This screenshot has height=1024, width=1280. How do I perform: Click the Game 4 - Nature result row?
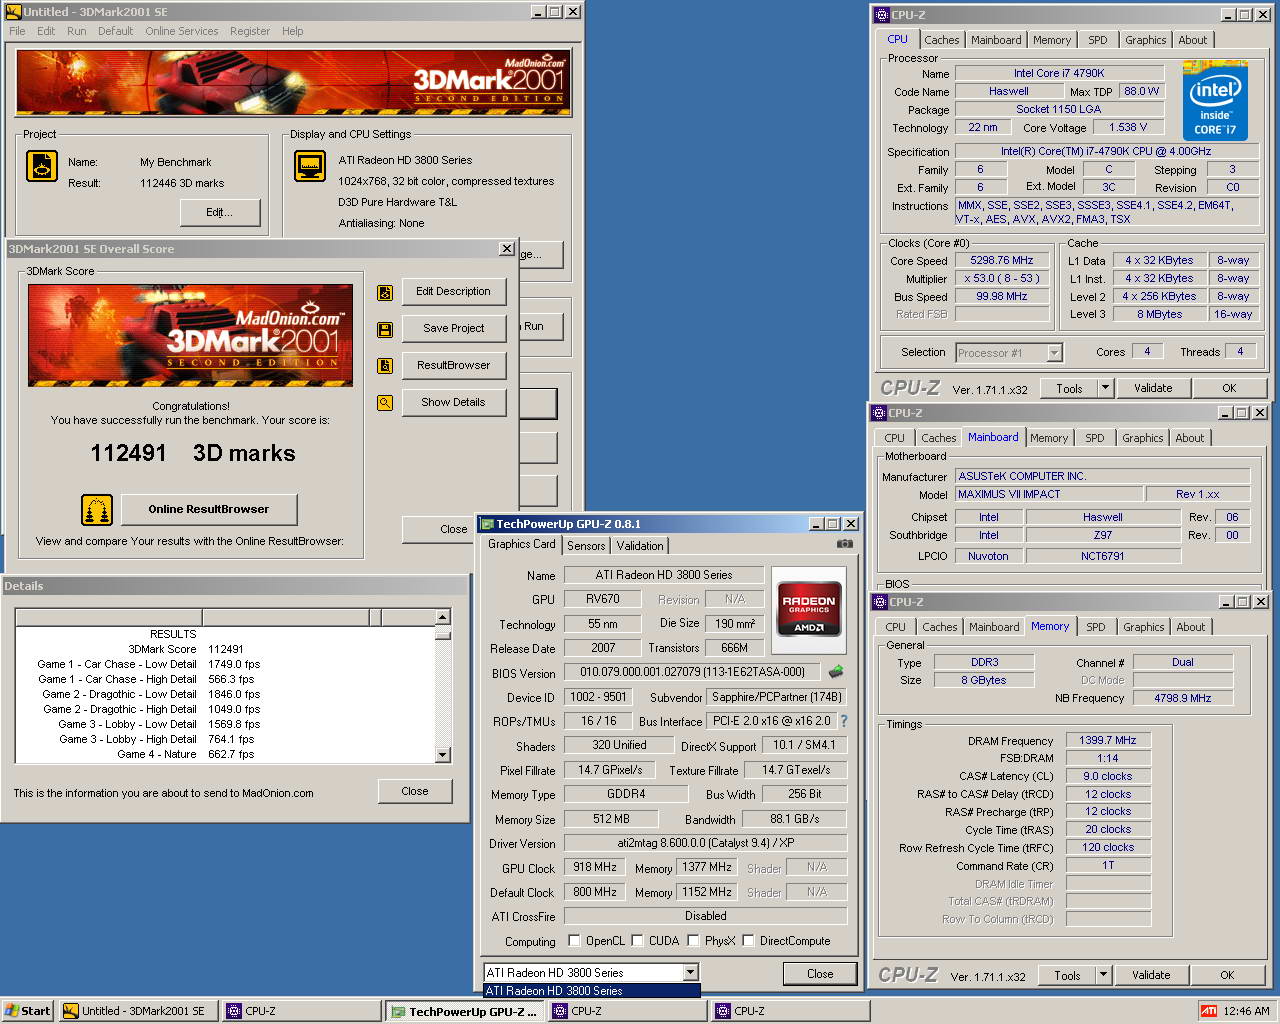click(225, 754)
